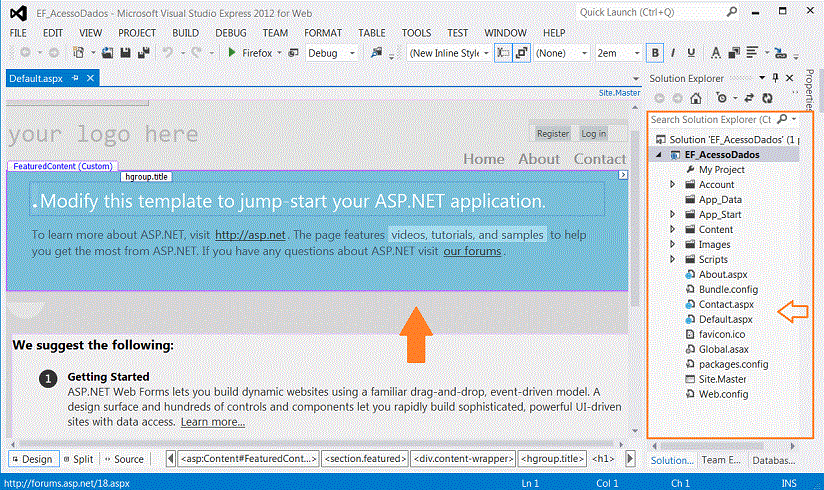
Task: Click the Convert to Hyperlink icon
Action: pos(780,53)
